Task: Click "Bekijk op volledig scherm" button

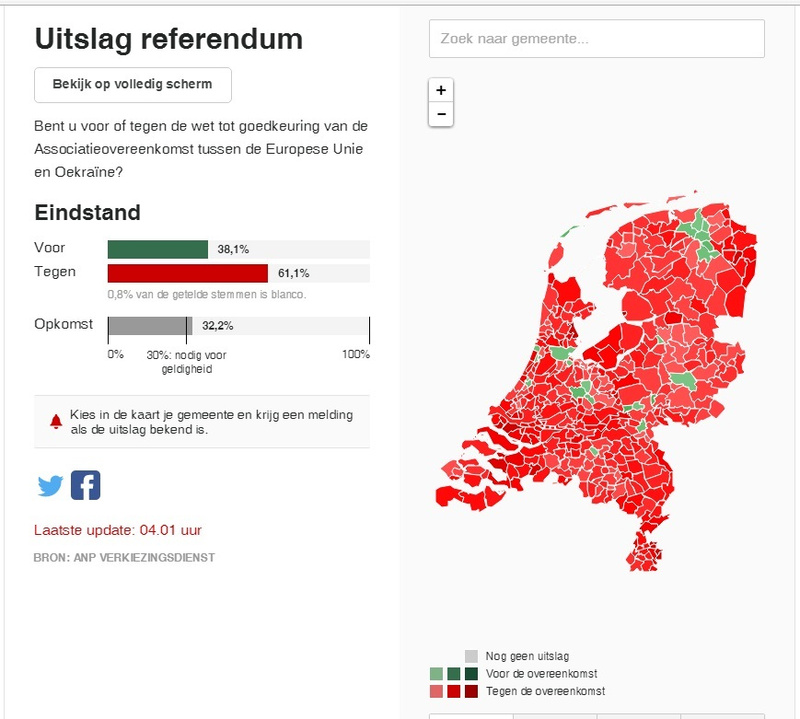Action: [x=132, y=85]
